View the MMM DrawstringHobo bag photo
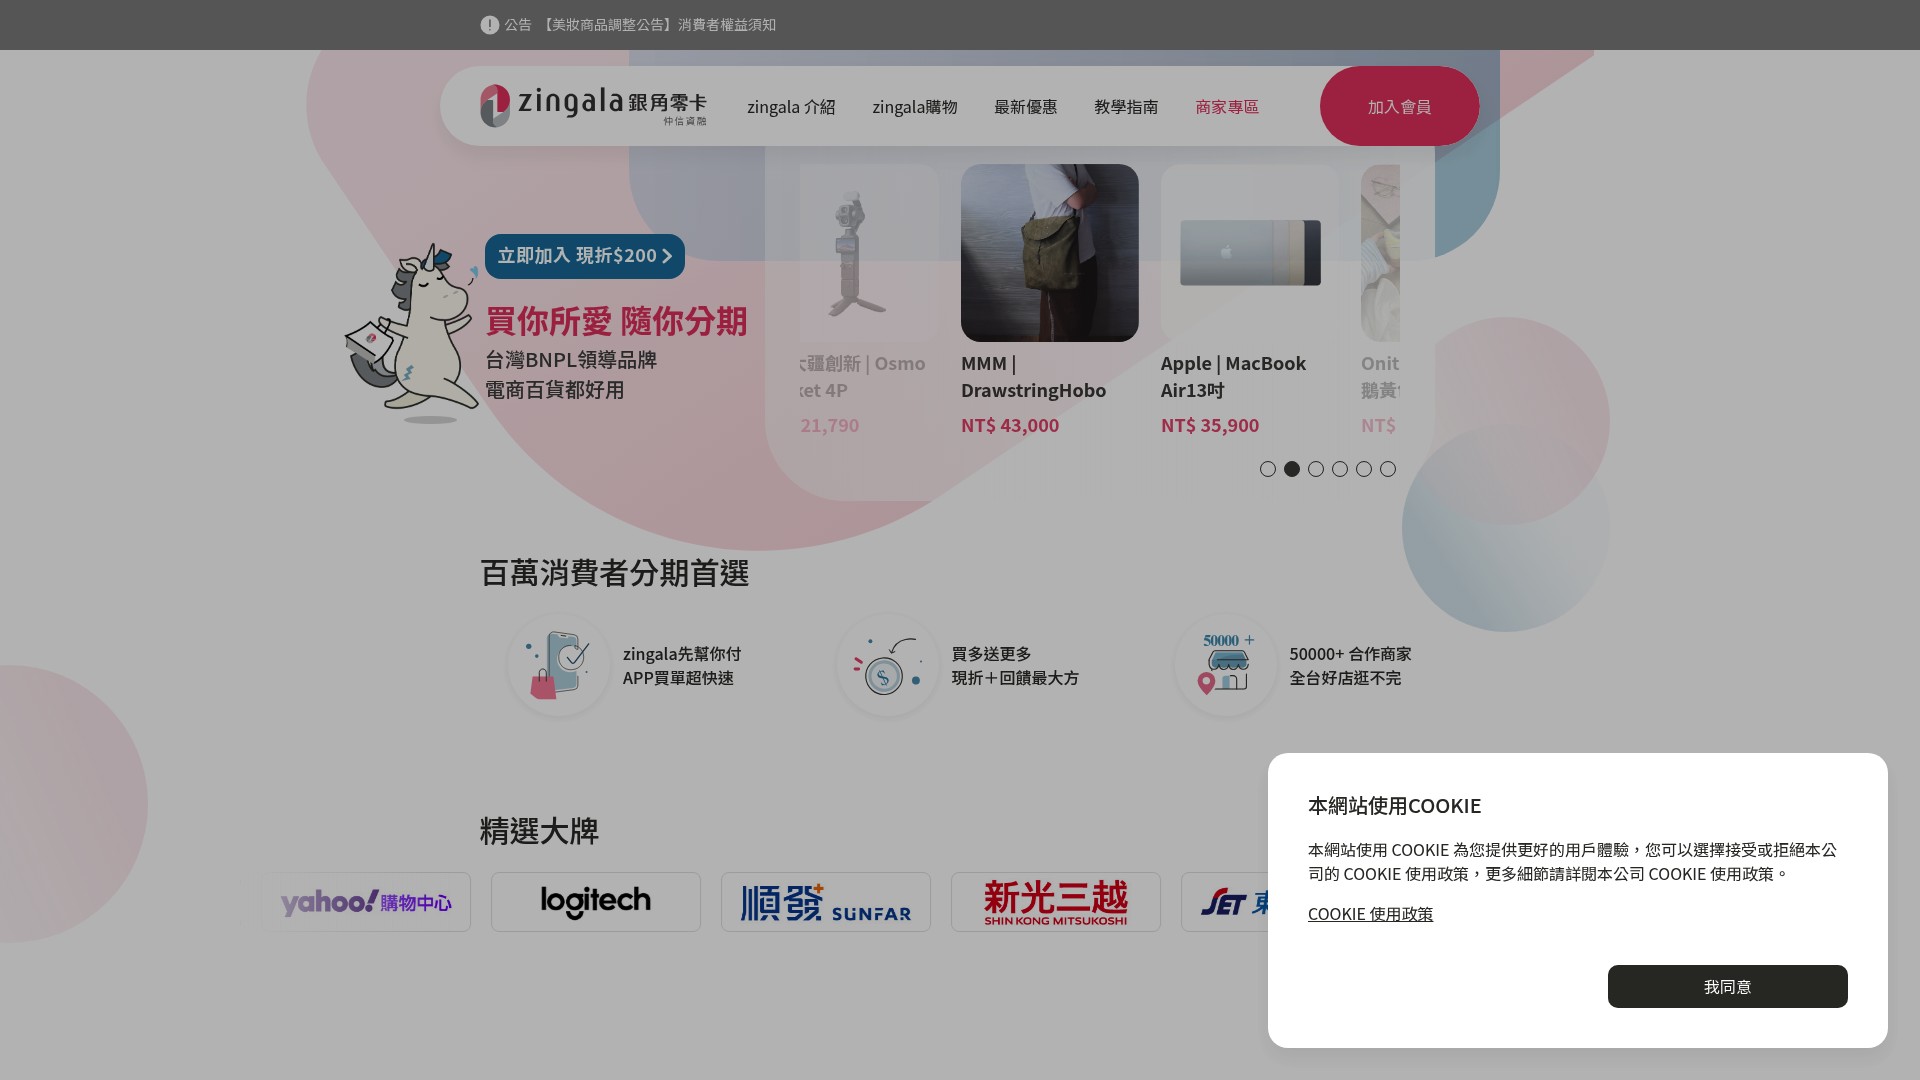 pos(1050,253)
